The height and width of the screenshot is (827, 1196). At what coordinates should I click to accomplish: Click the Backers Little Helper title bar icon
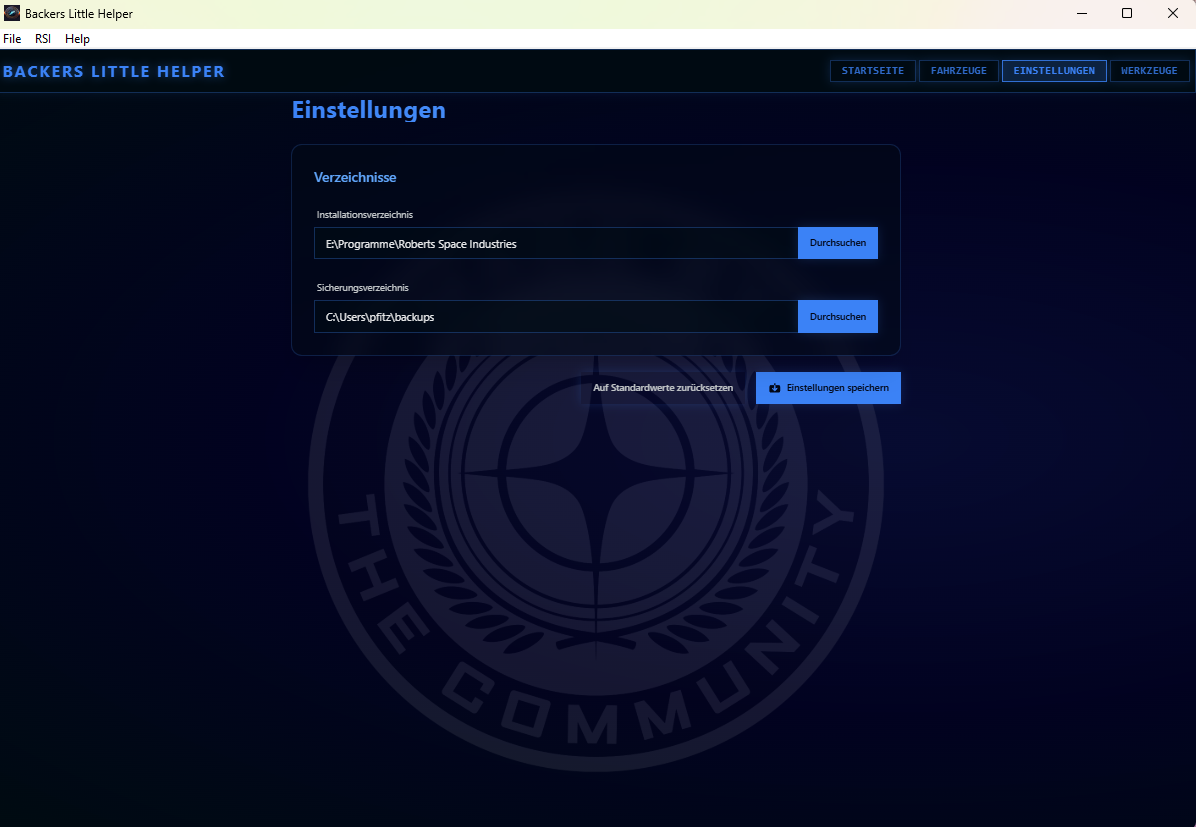click(x=12, y=13)
